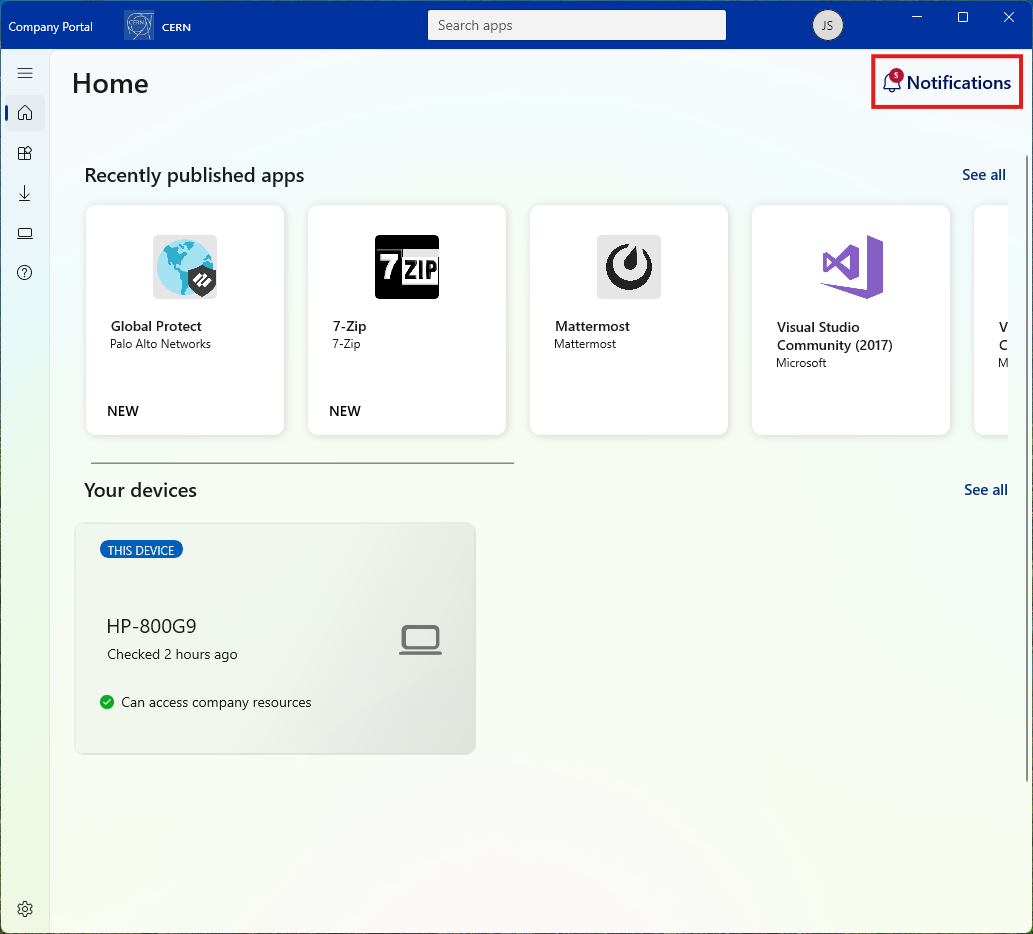
Task: Click the Notifications label text
Action: point(959,82)
